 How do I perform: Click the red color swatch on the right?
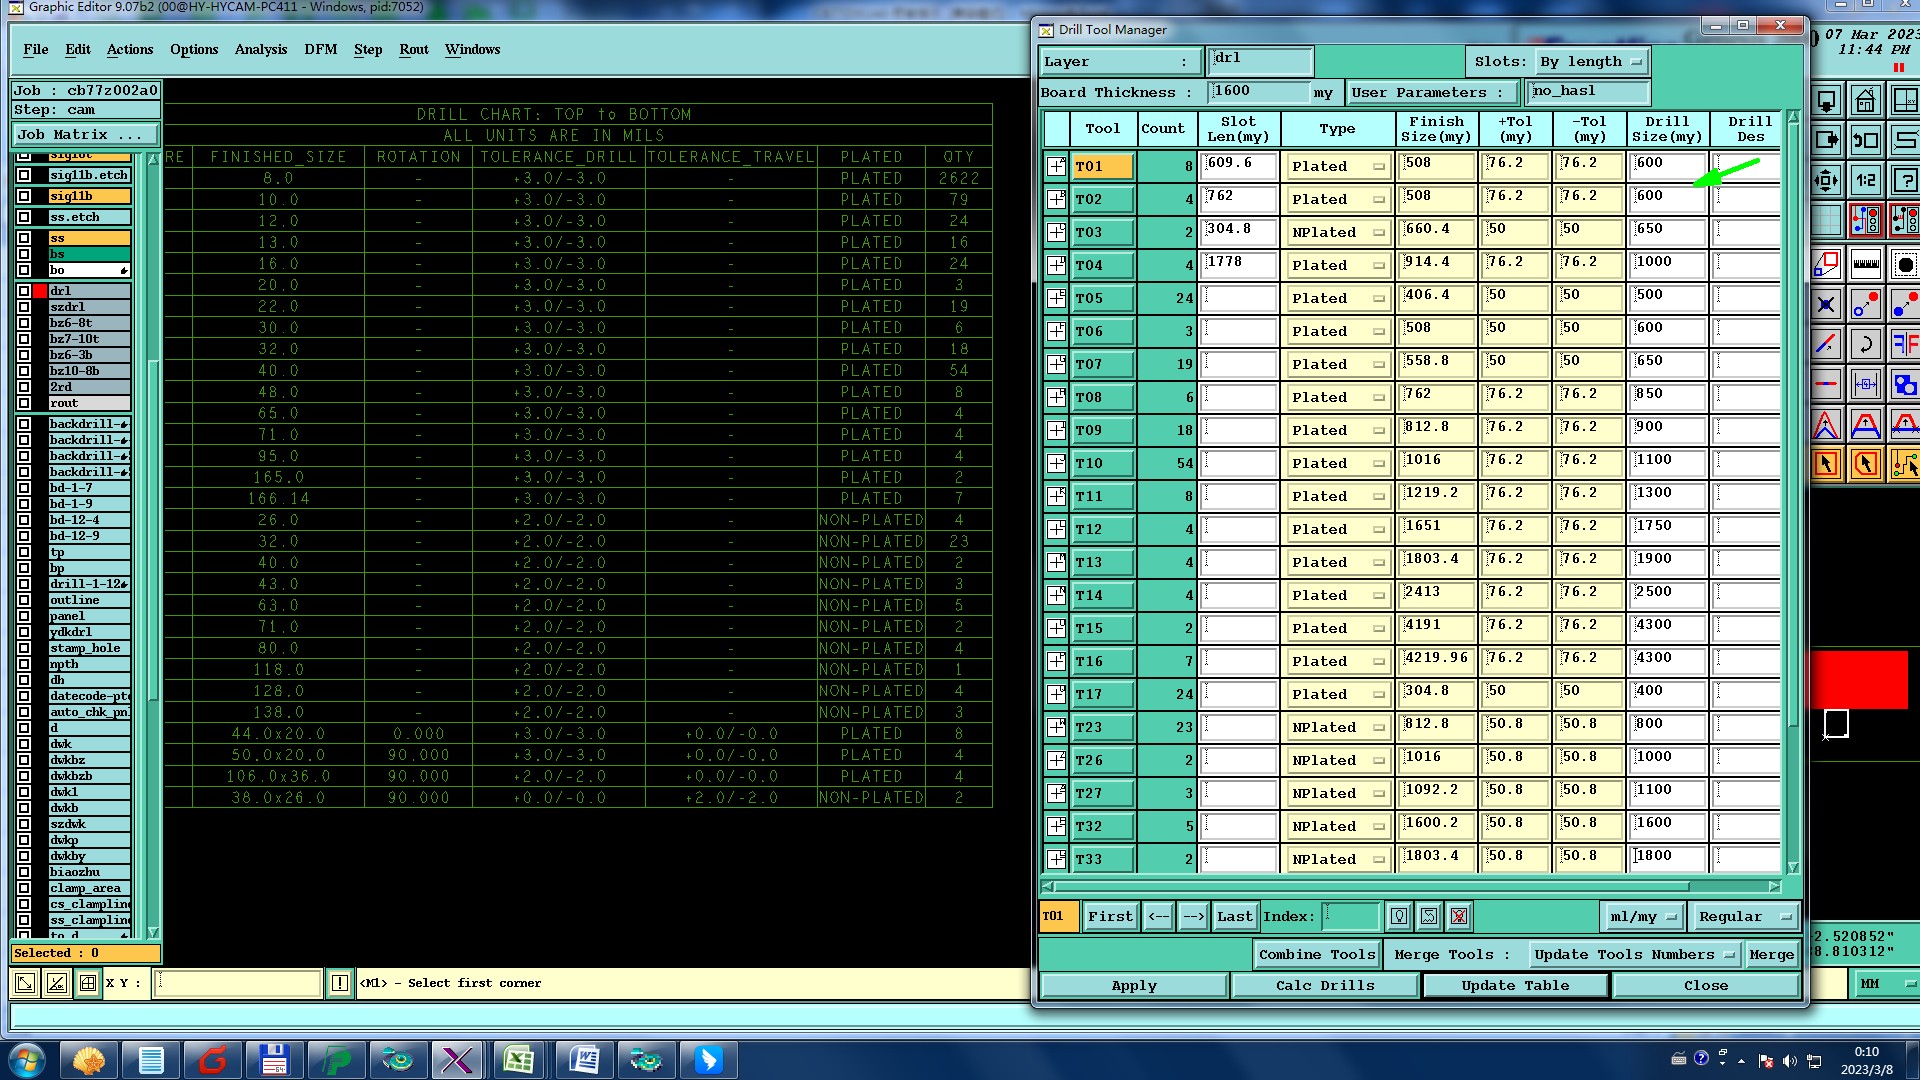pos(1859,680)
